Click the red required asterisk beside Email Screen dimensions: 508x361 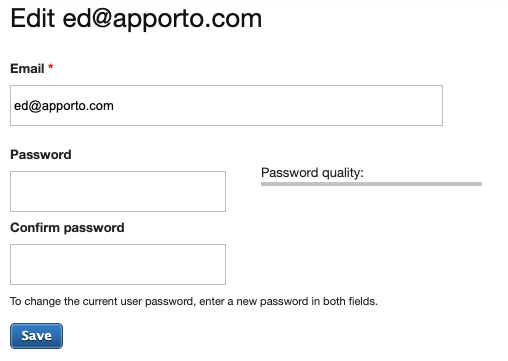[x=51, y=67]
